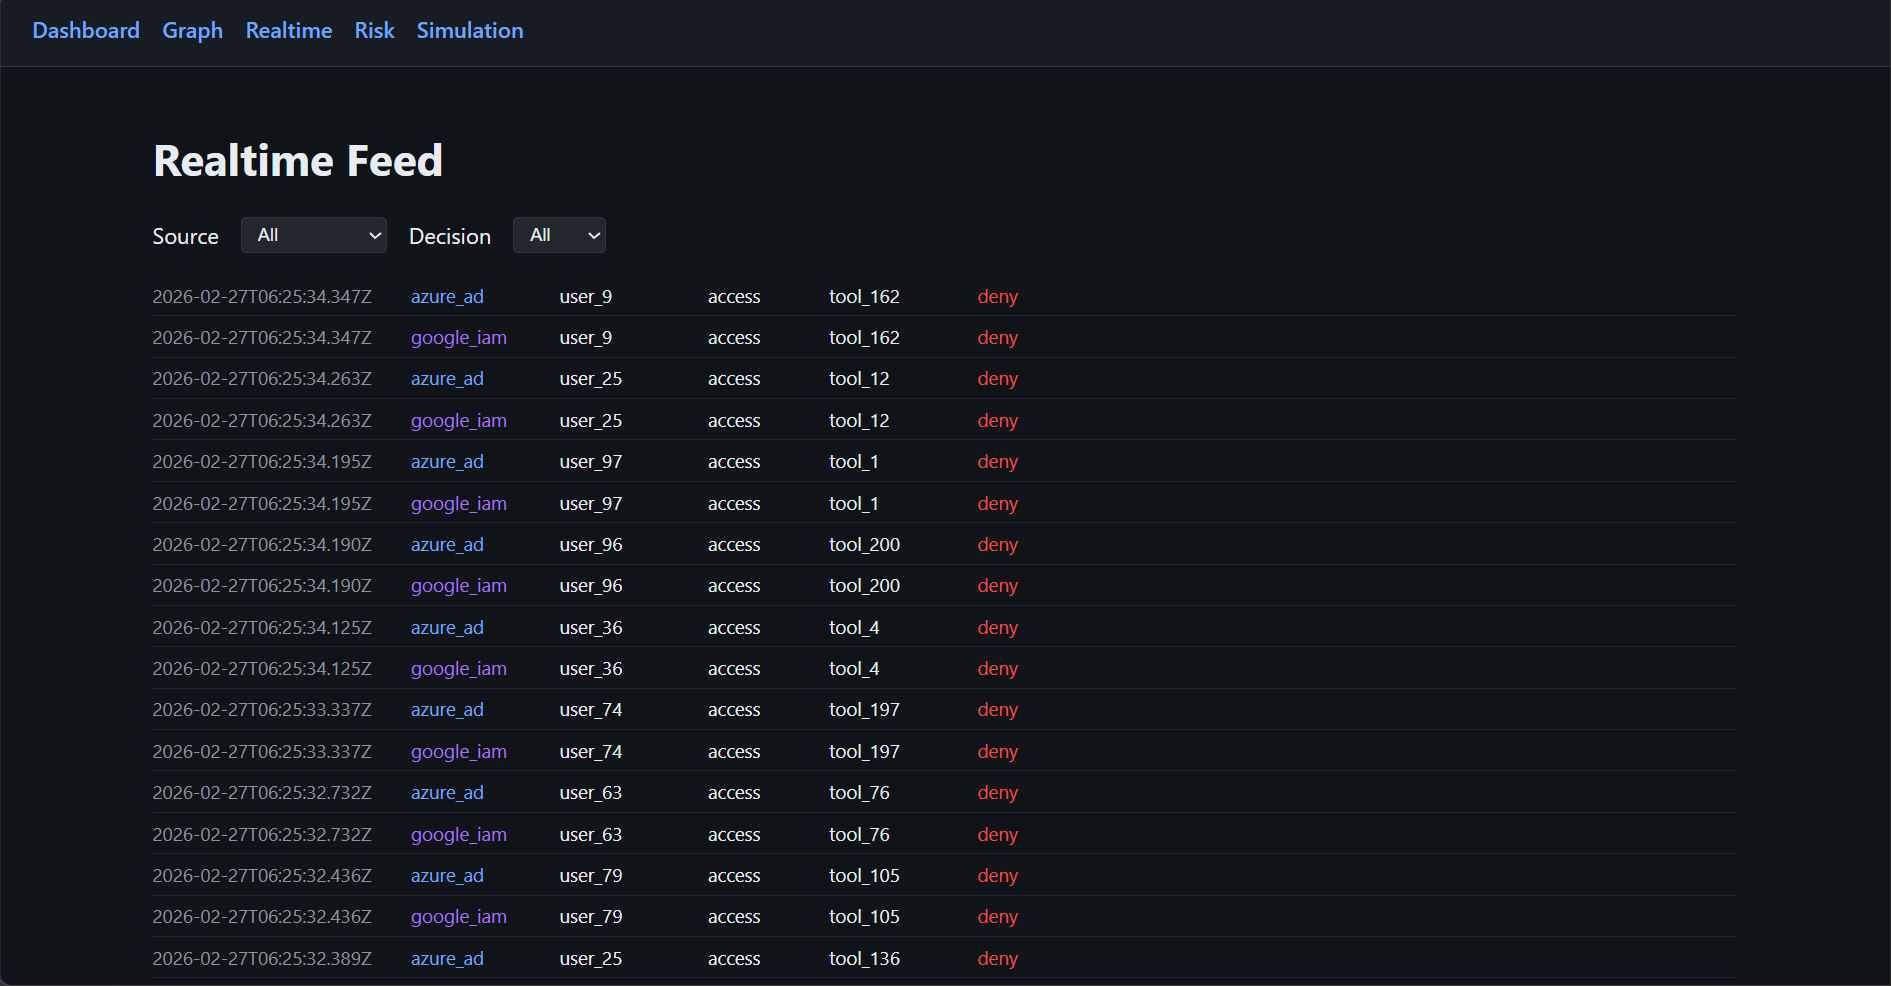Open the Decision filter dropdown
Image resolution: width=1891 pixels, height=986 pixels.
[x=559, y=235]
